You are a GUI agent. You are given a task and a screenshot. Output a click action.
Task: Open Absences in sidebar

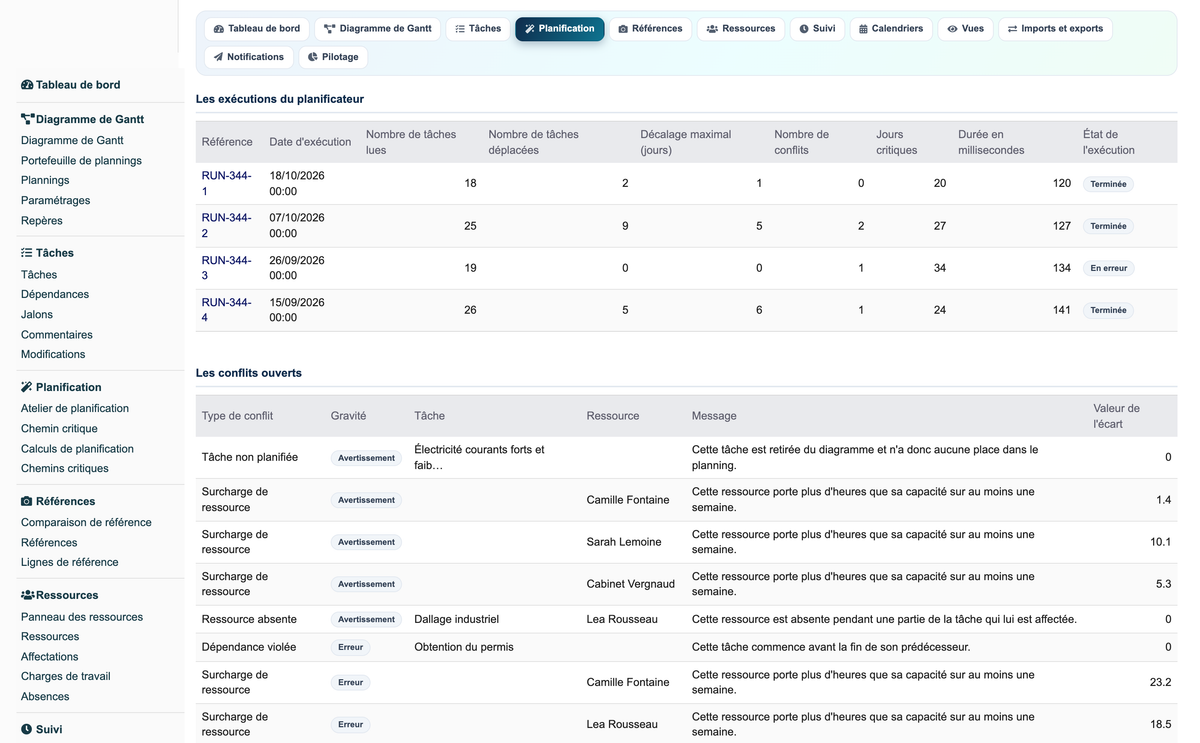(x=45, y=696)
